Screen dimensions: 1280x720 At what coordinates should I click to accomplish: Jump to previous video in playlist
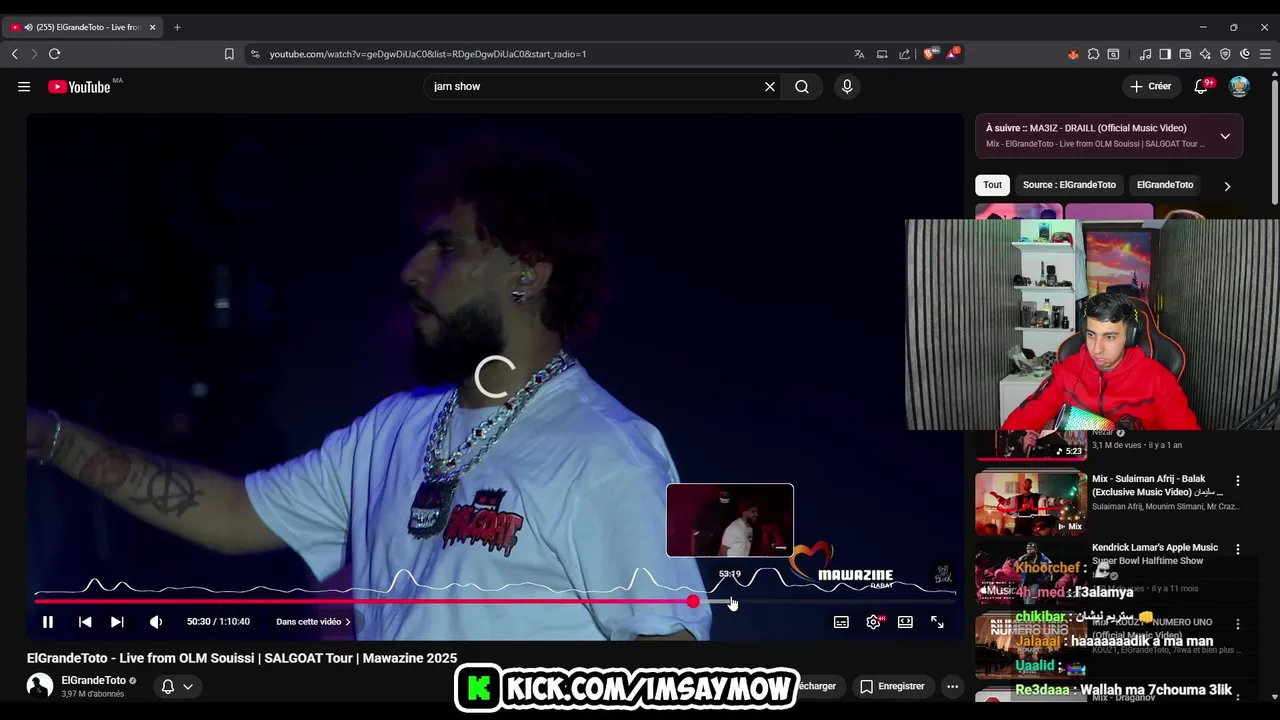(85, 622)
